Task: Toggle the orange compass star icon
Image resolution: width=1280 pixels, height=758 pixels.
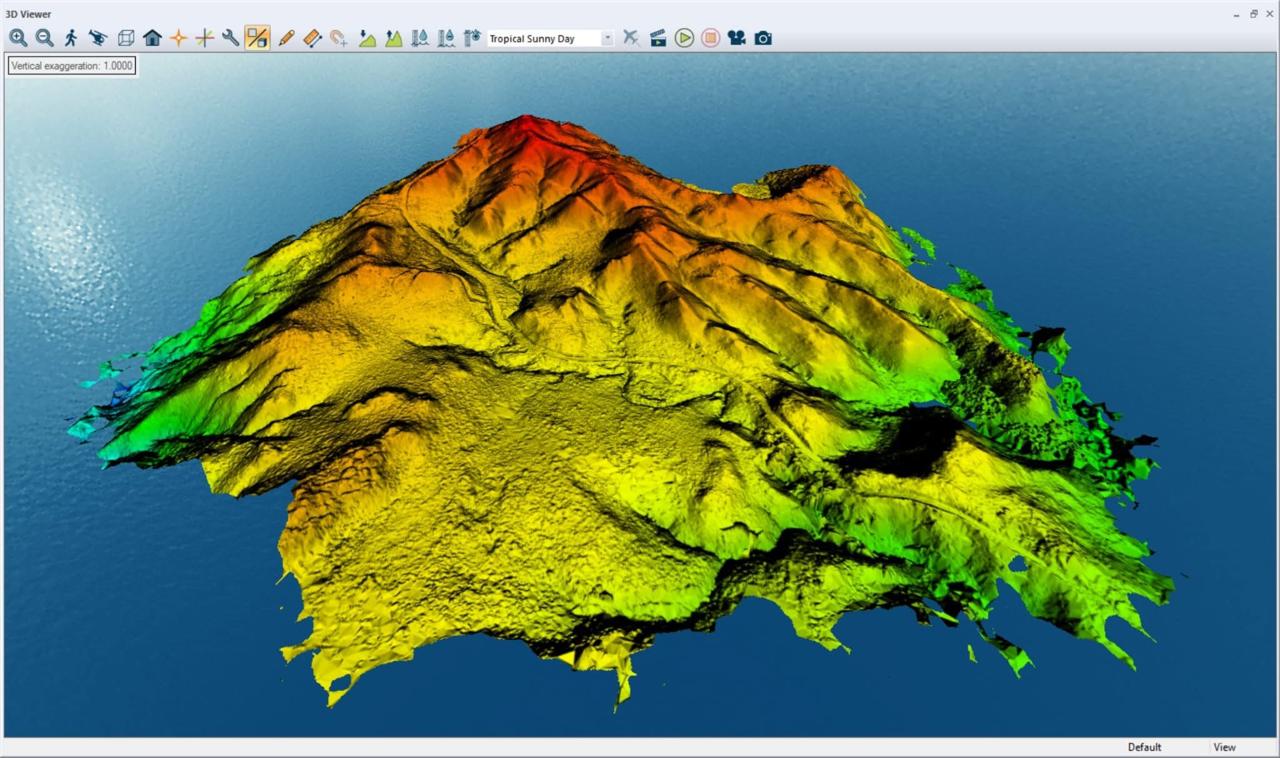Action: [x=178, y=38]
